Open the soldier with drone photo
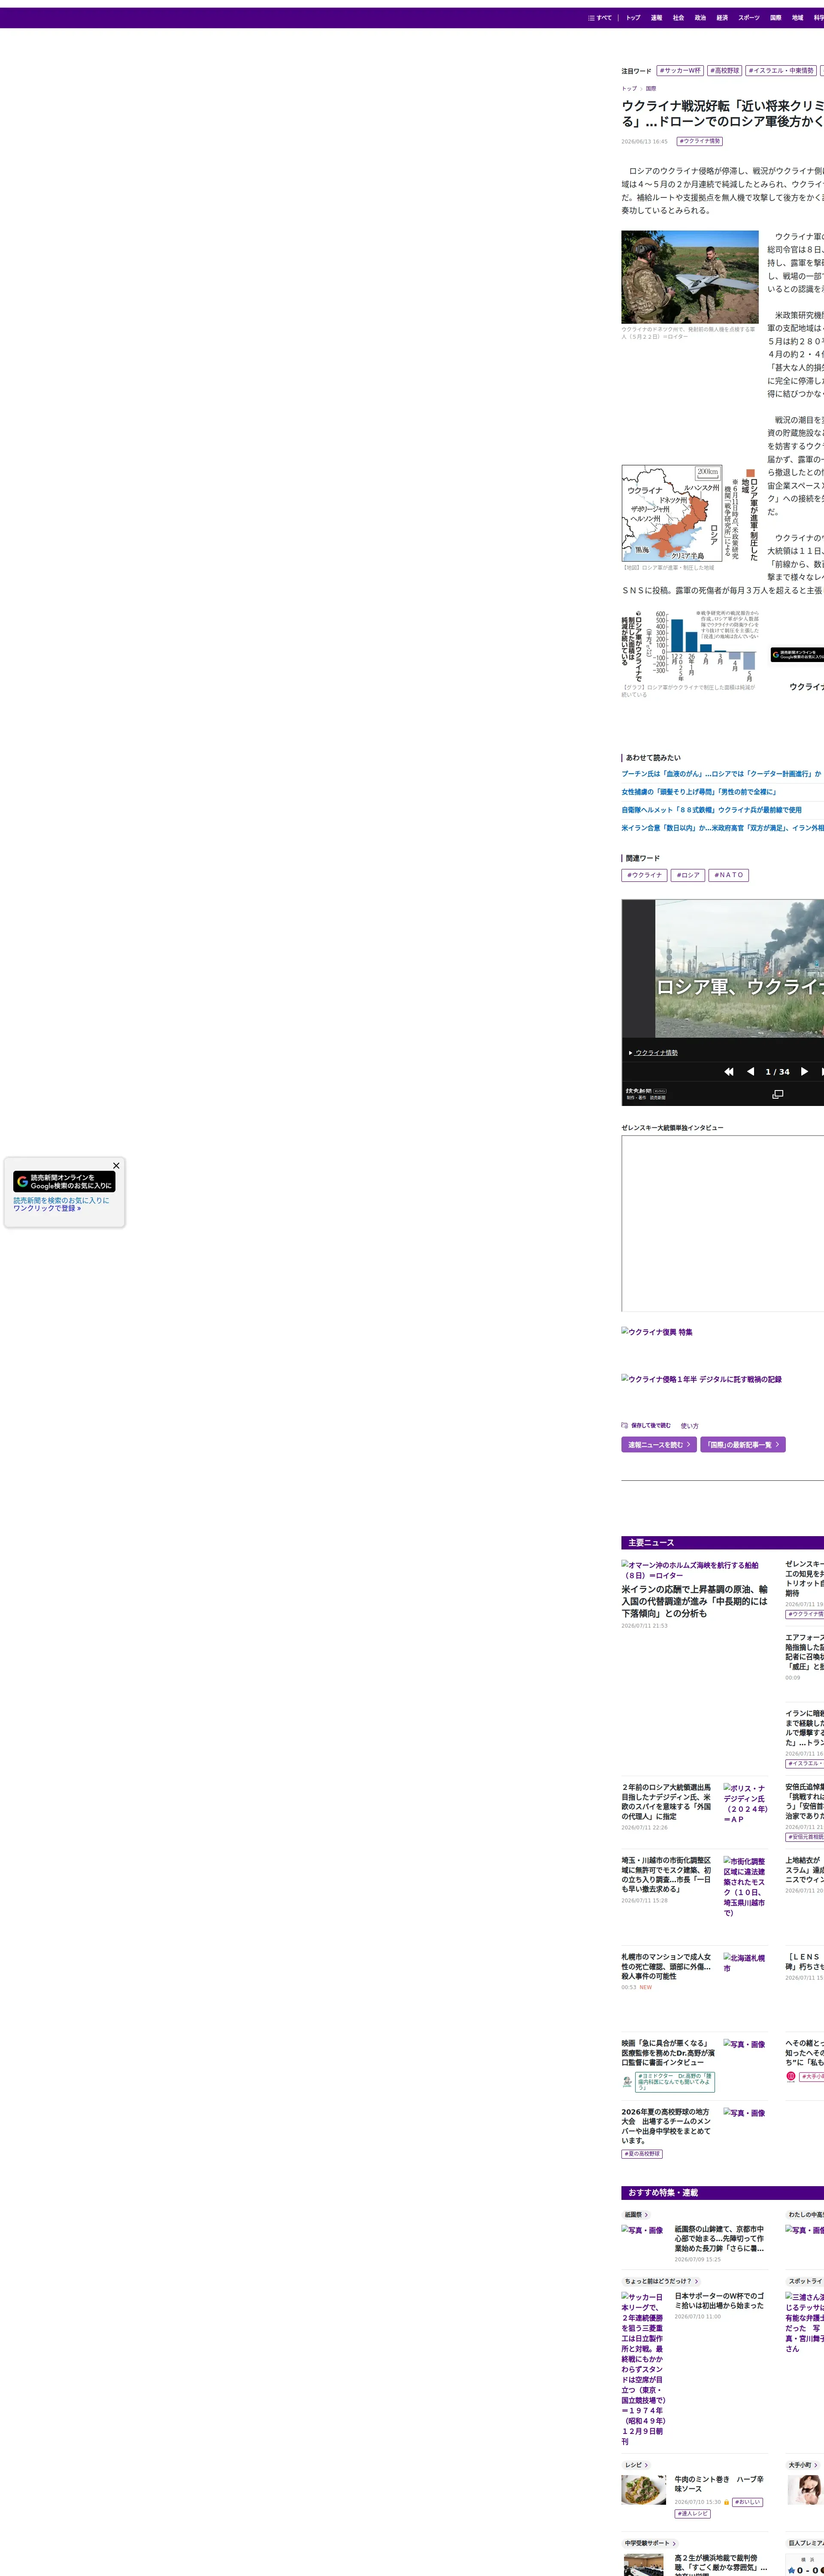The width and height of the screenshot is (824, 2576). (690, 277)
